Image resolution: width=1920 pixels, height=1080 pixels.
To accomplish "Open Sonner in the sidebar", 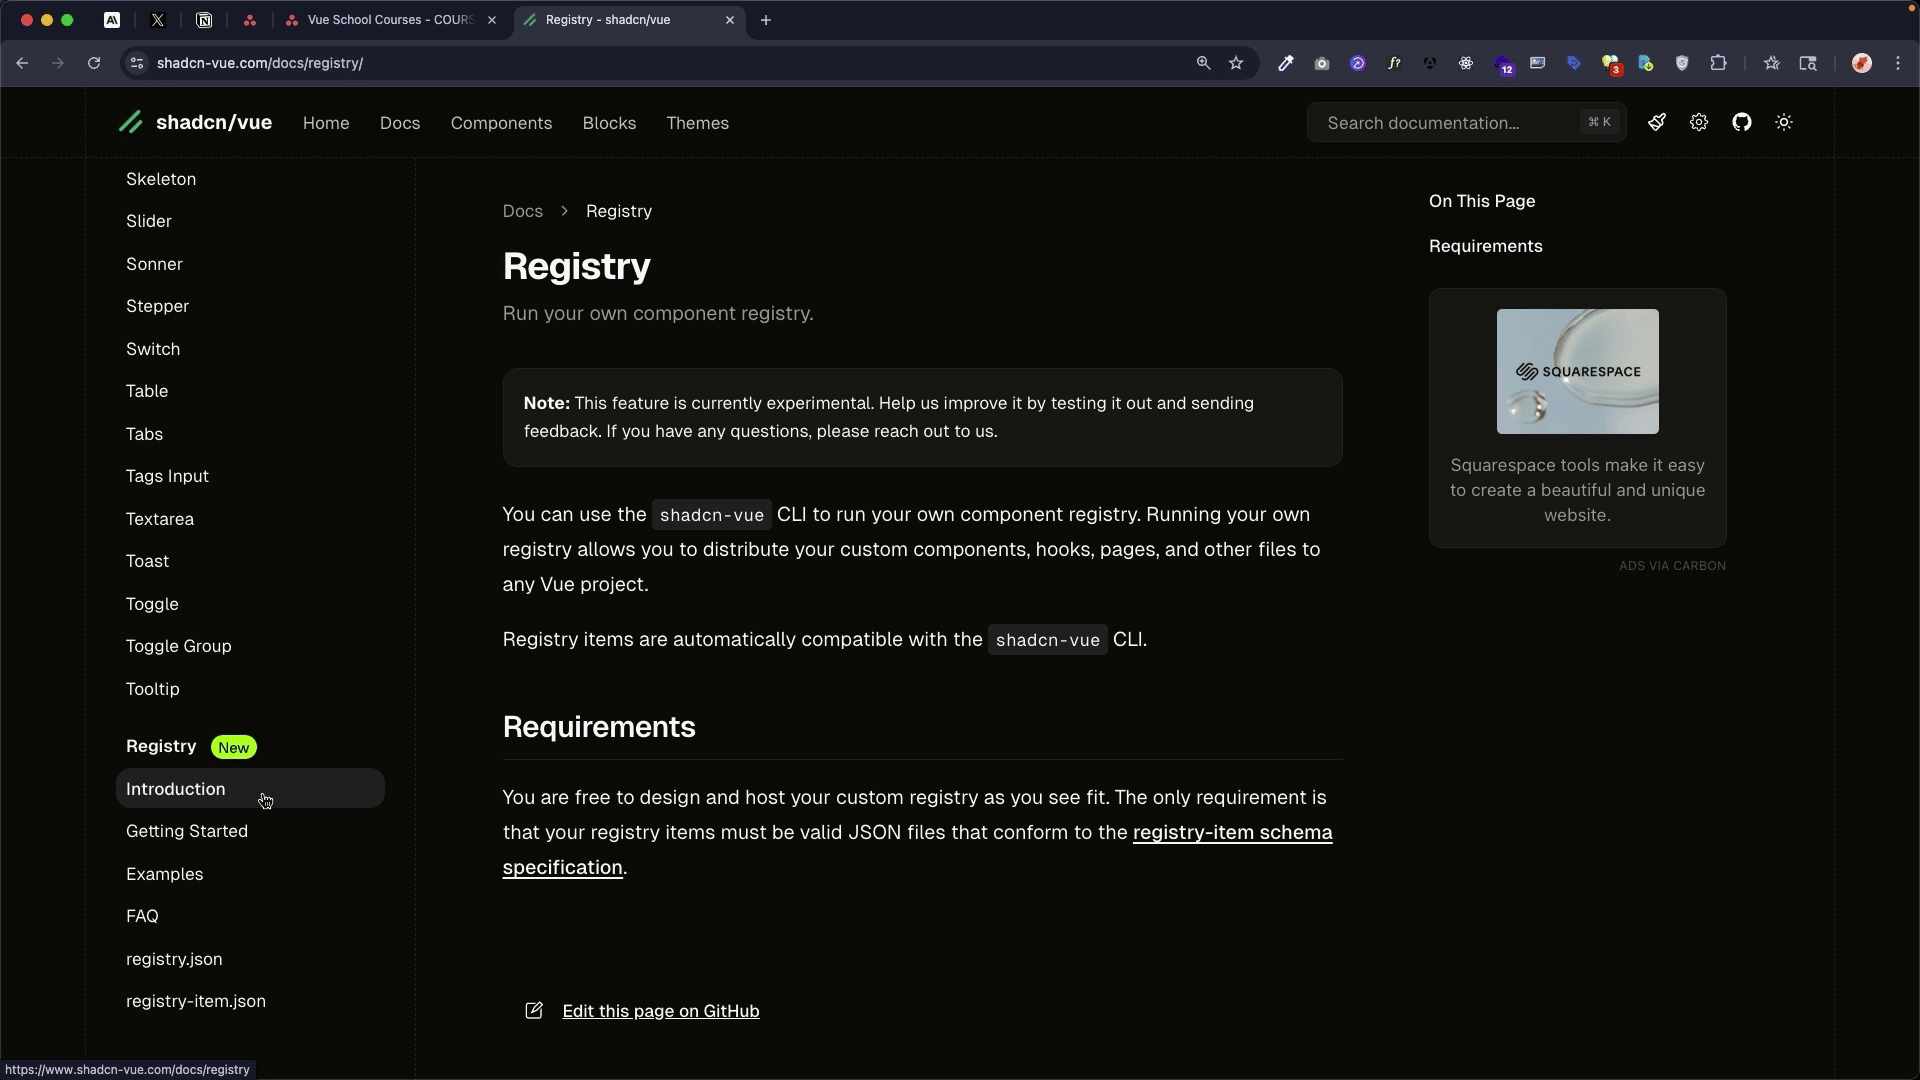I will [154, 264].
